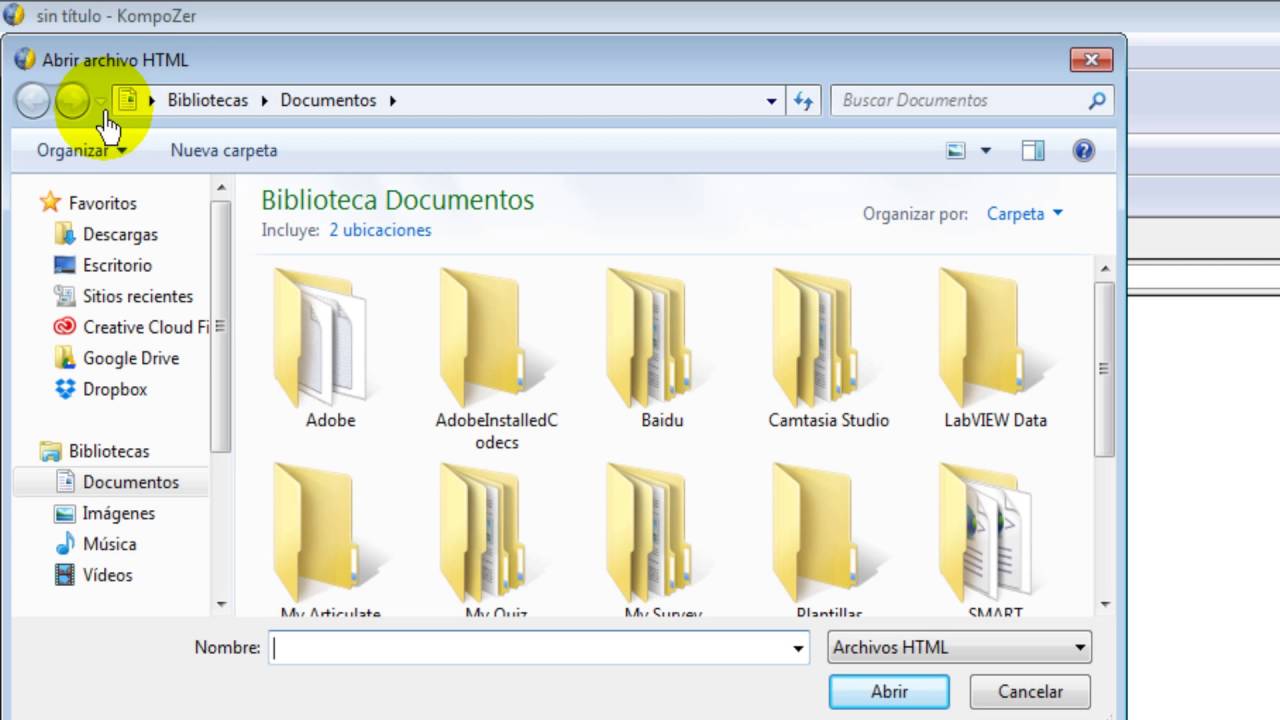
Task: Open the address bar history dropdown
Action: pos(771,101)
